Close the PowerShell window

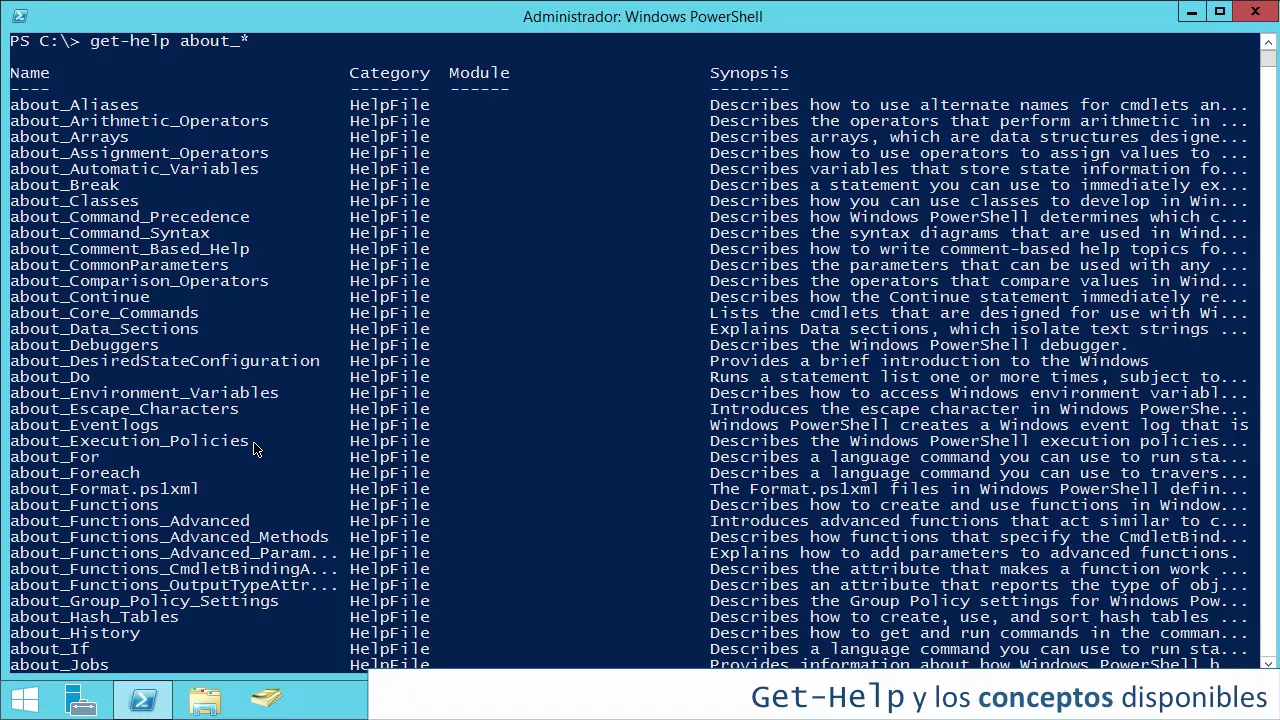1256,12
